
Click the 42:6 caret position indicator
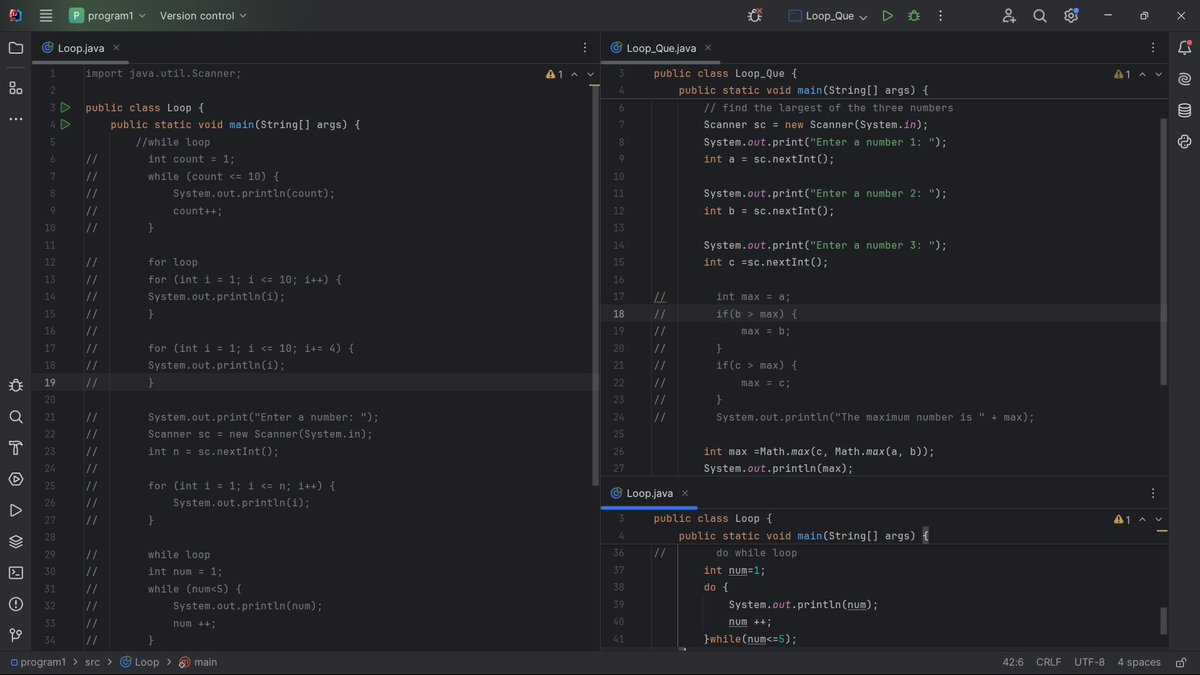point(1012,662)
